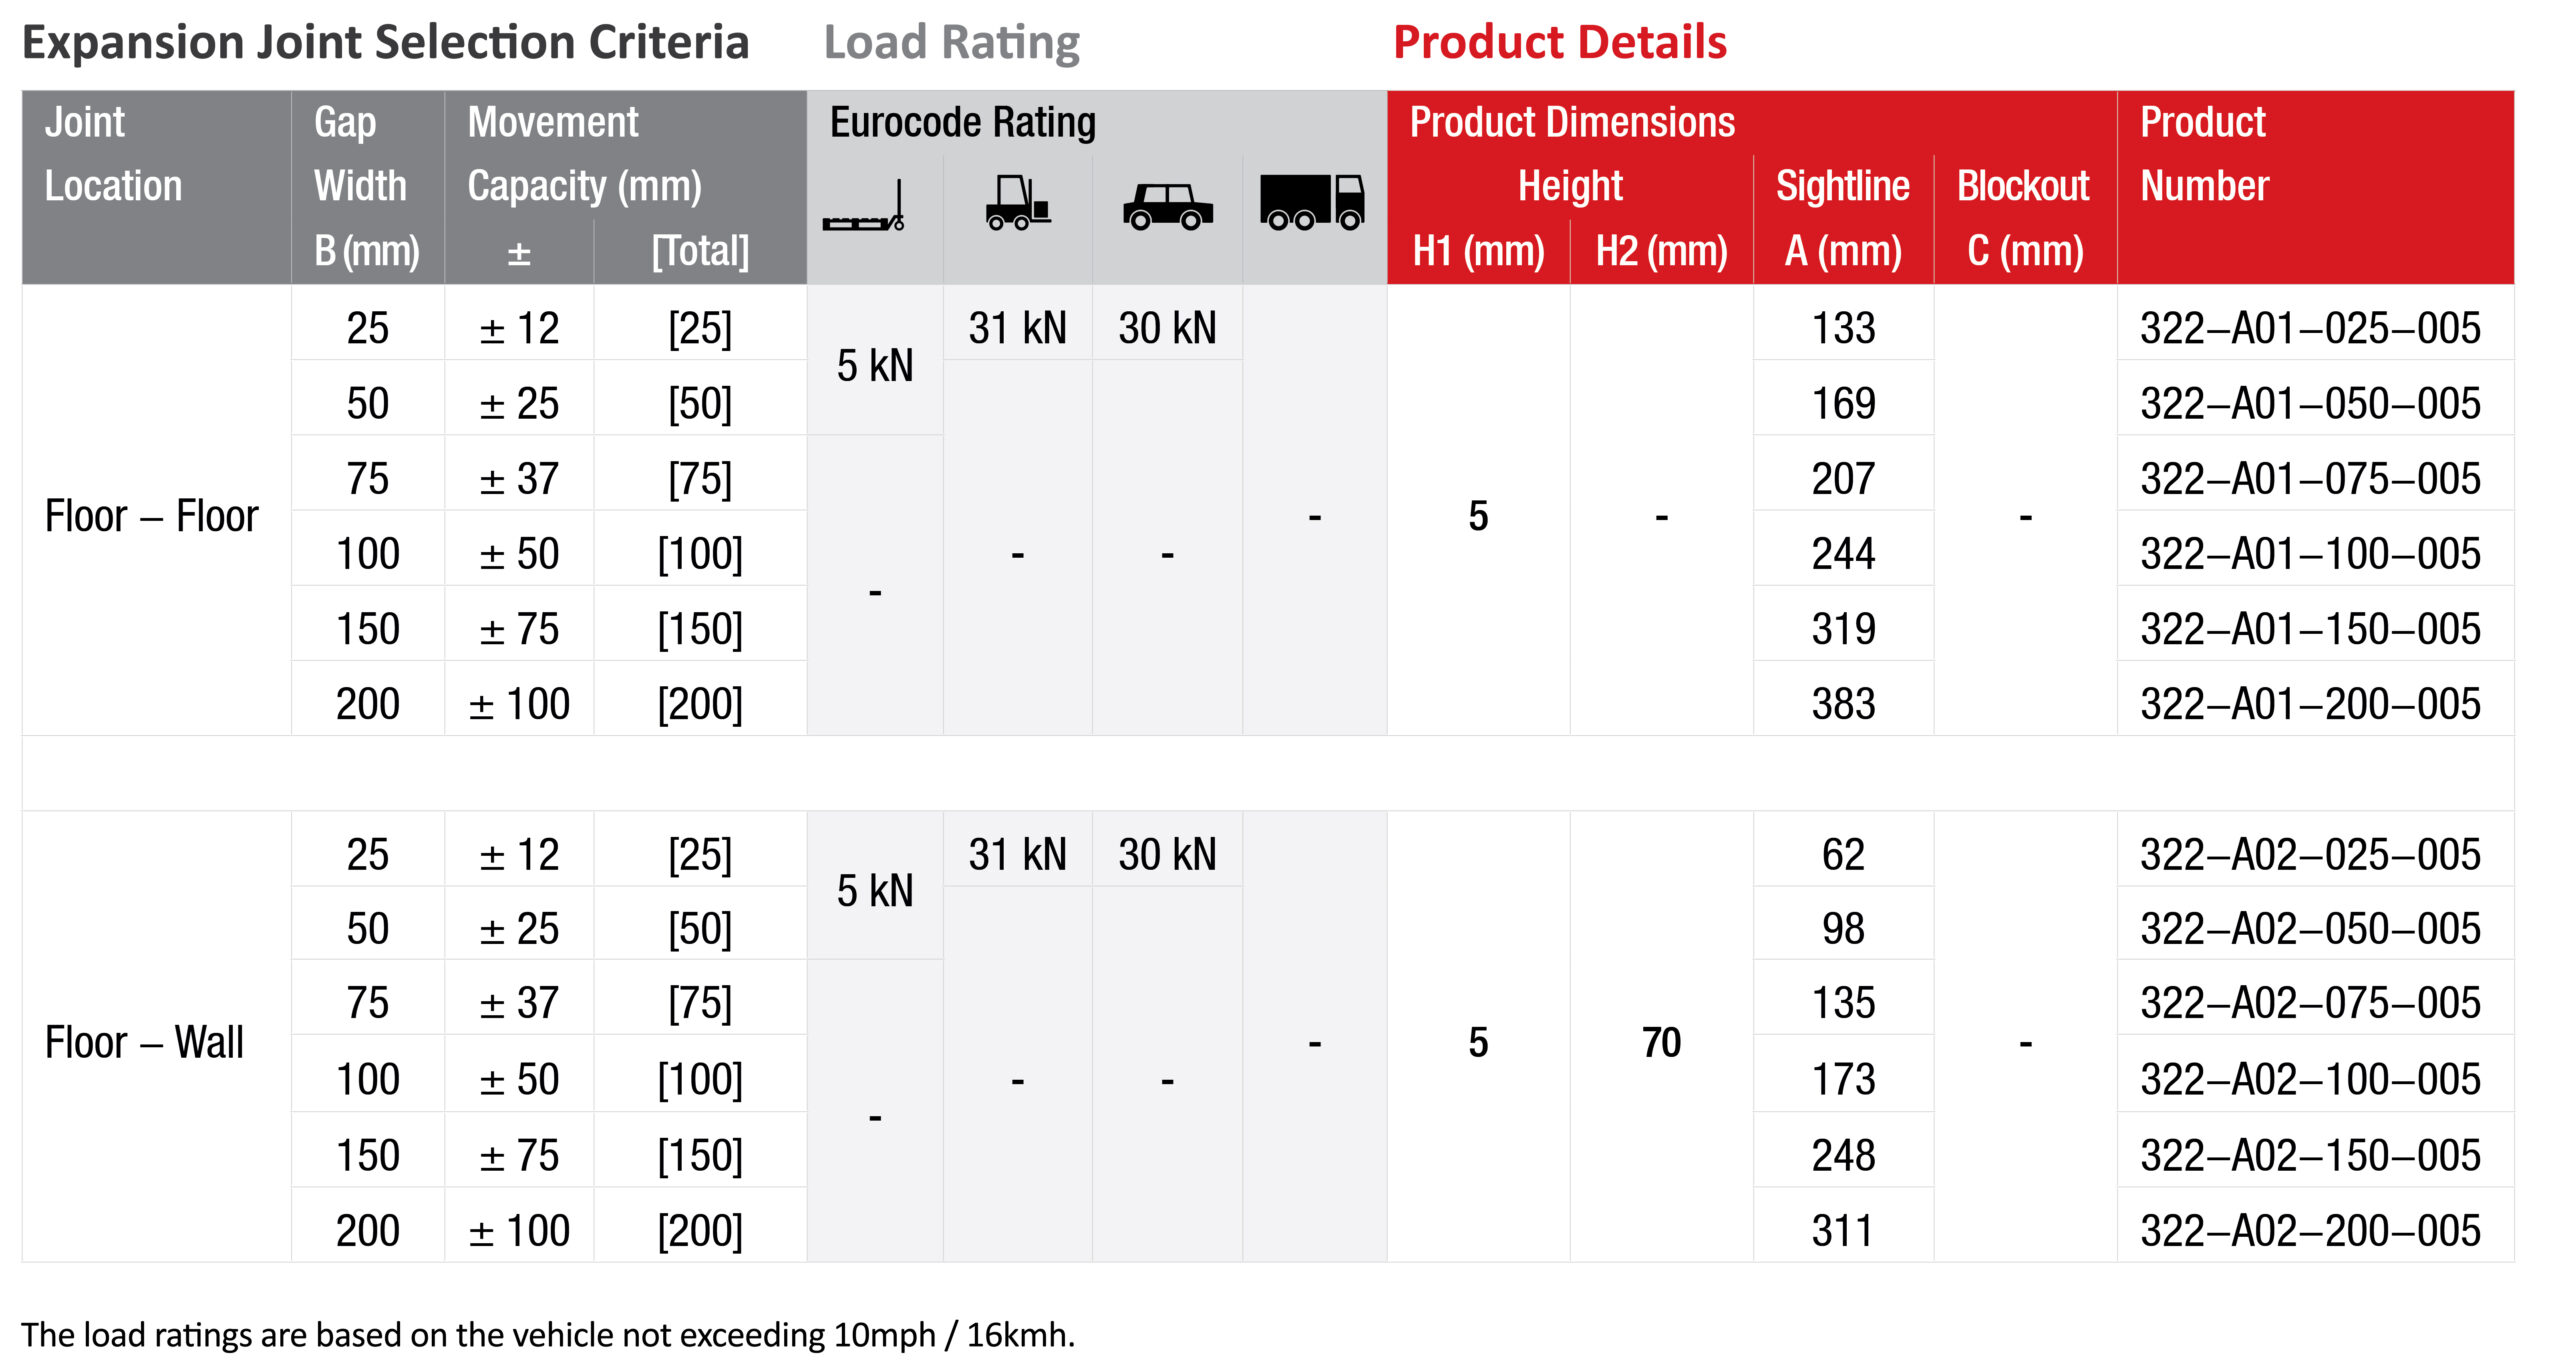Click the Product Dimensions header

pos(1572,122)
